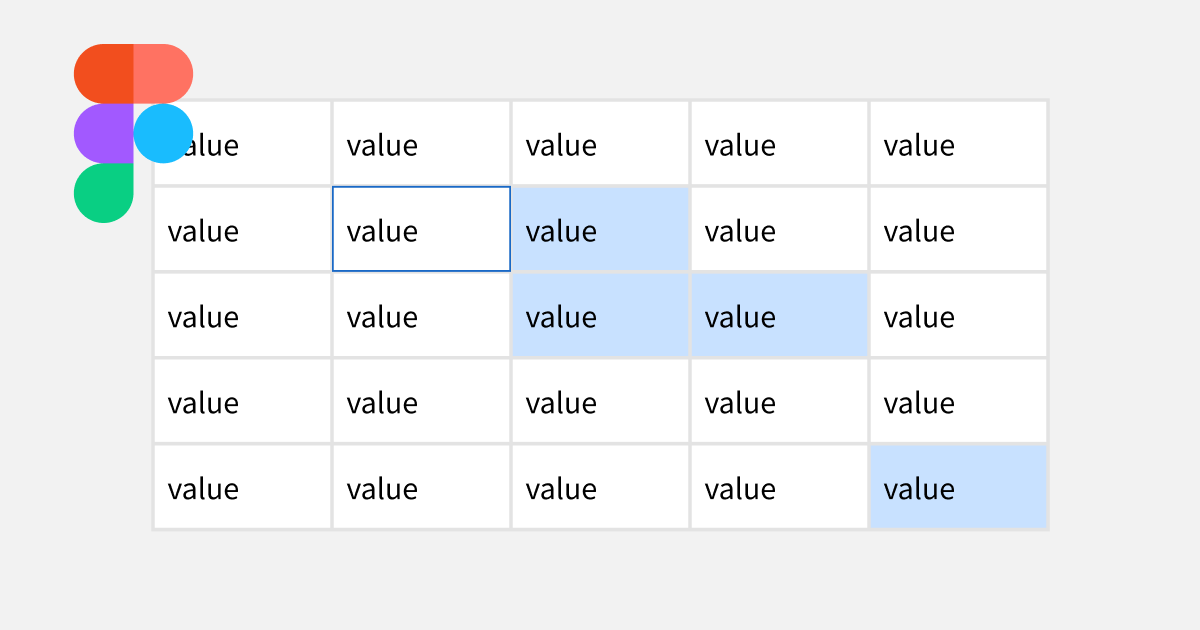Click the full Figma logo graphic
This screenshot has width=1200, height=630.
pos(133,130)
